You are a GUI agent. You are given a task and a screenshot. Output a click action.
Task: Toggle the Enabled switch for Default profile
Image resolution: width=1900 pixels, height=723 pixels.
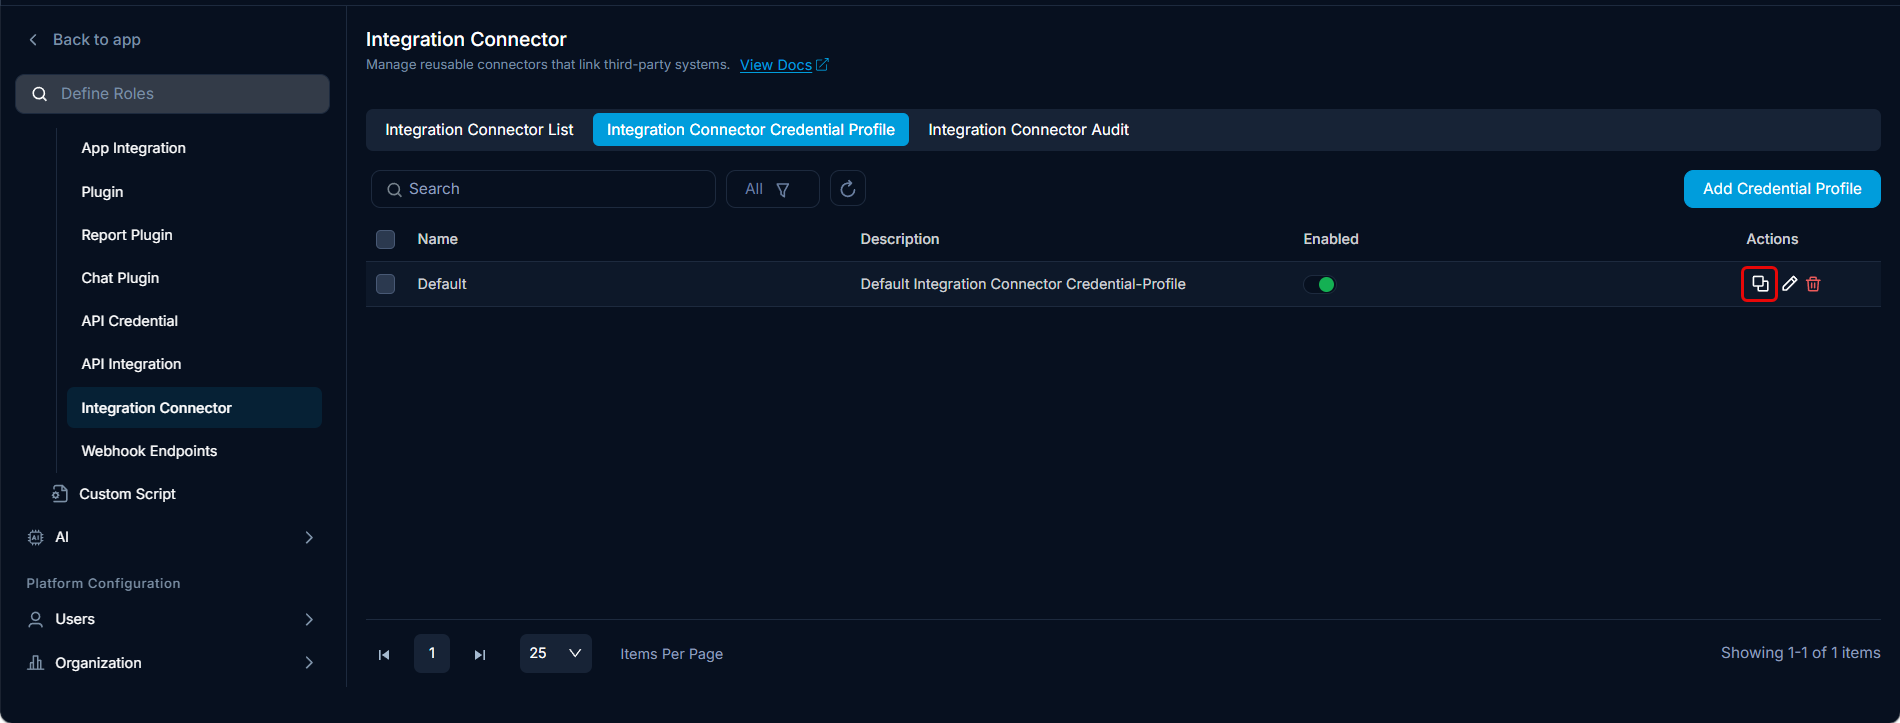(1319, 284)
